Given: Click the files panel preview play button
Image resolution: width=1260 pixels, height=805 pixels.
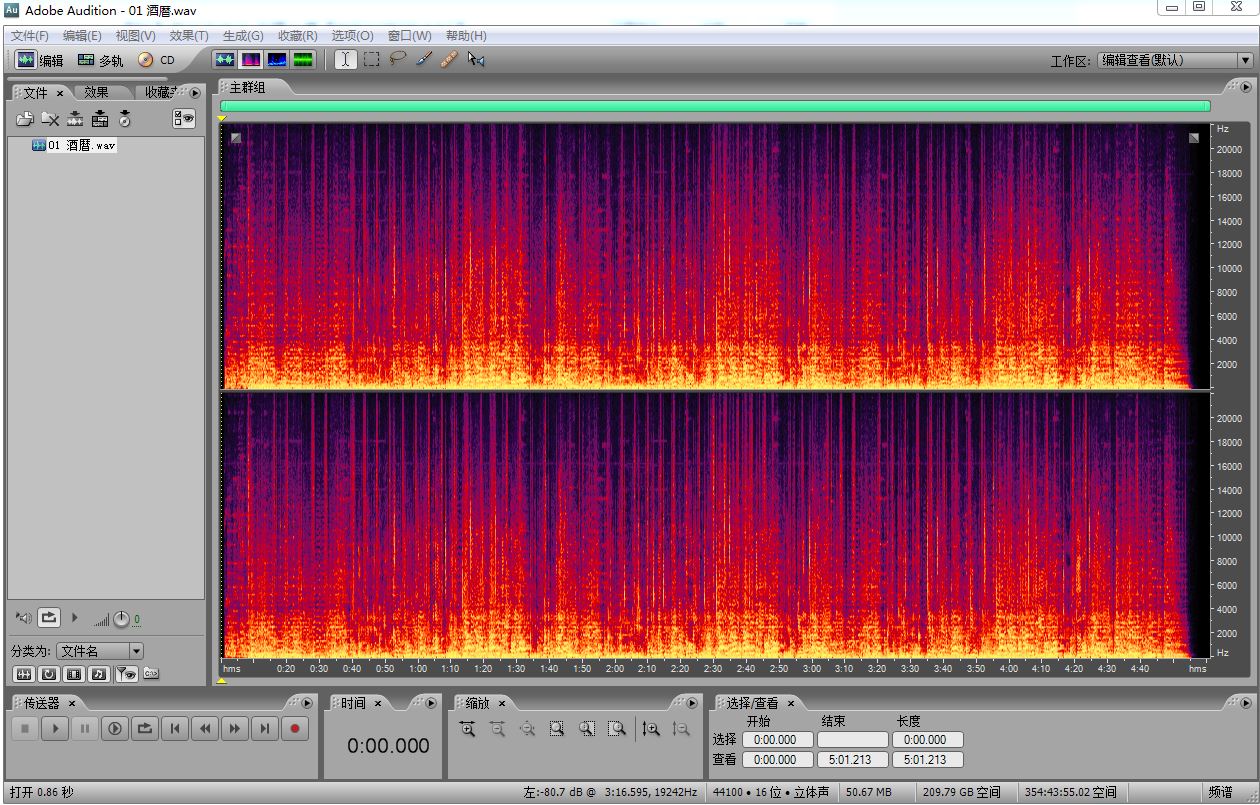Looking at the screenshot, I should (x=75, y=618).
